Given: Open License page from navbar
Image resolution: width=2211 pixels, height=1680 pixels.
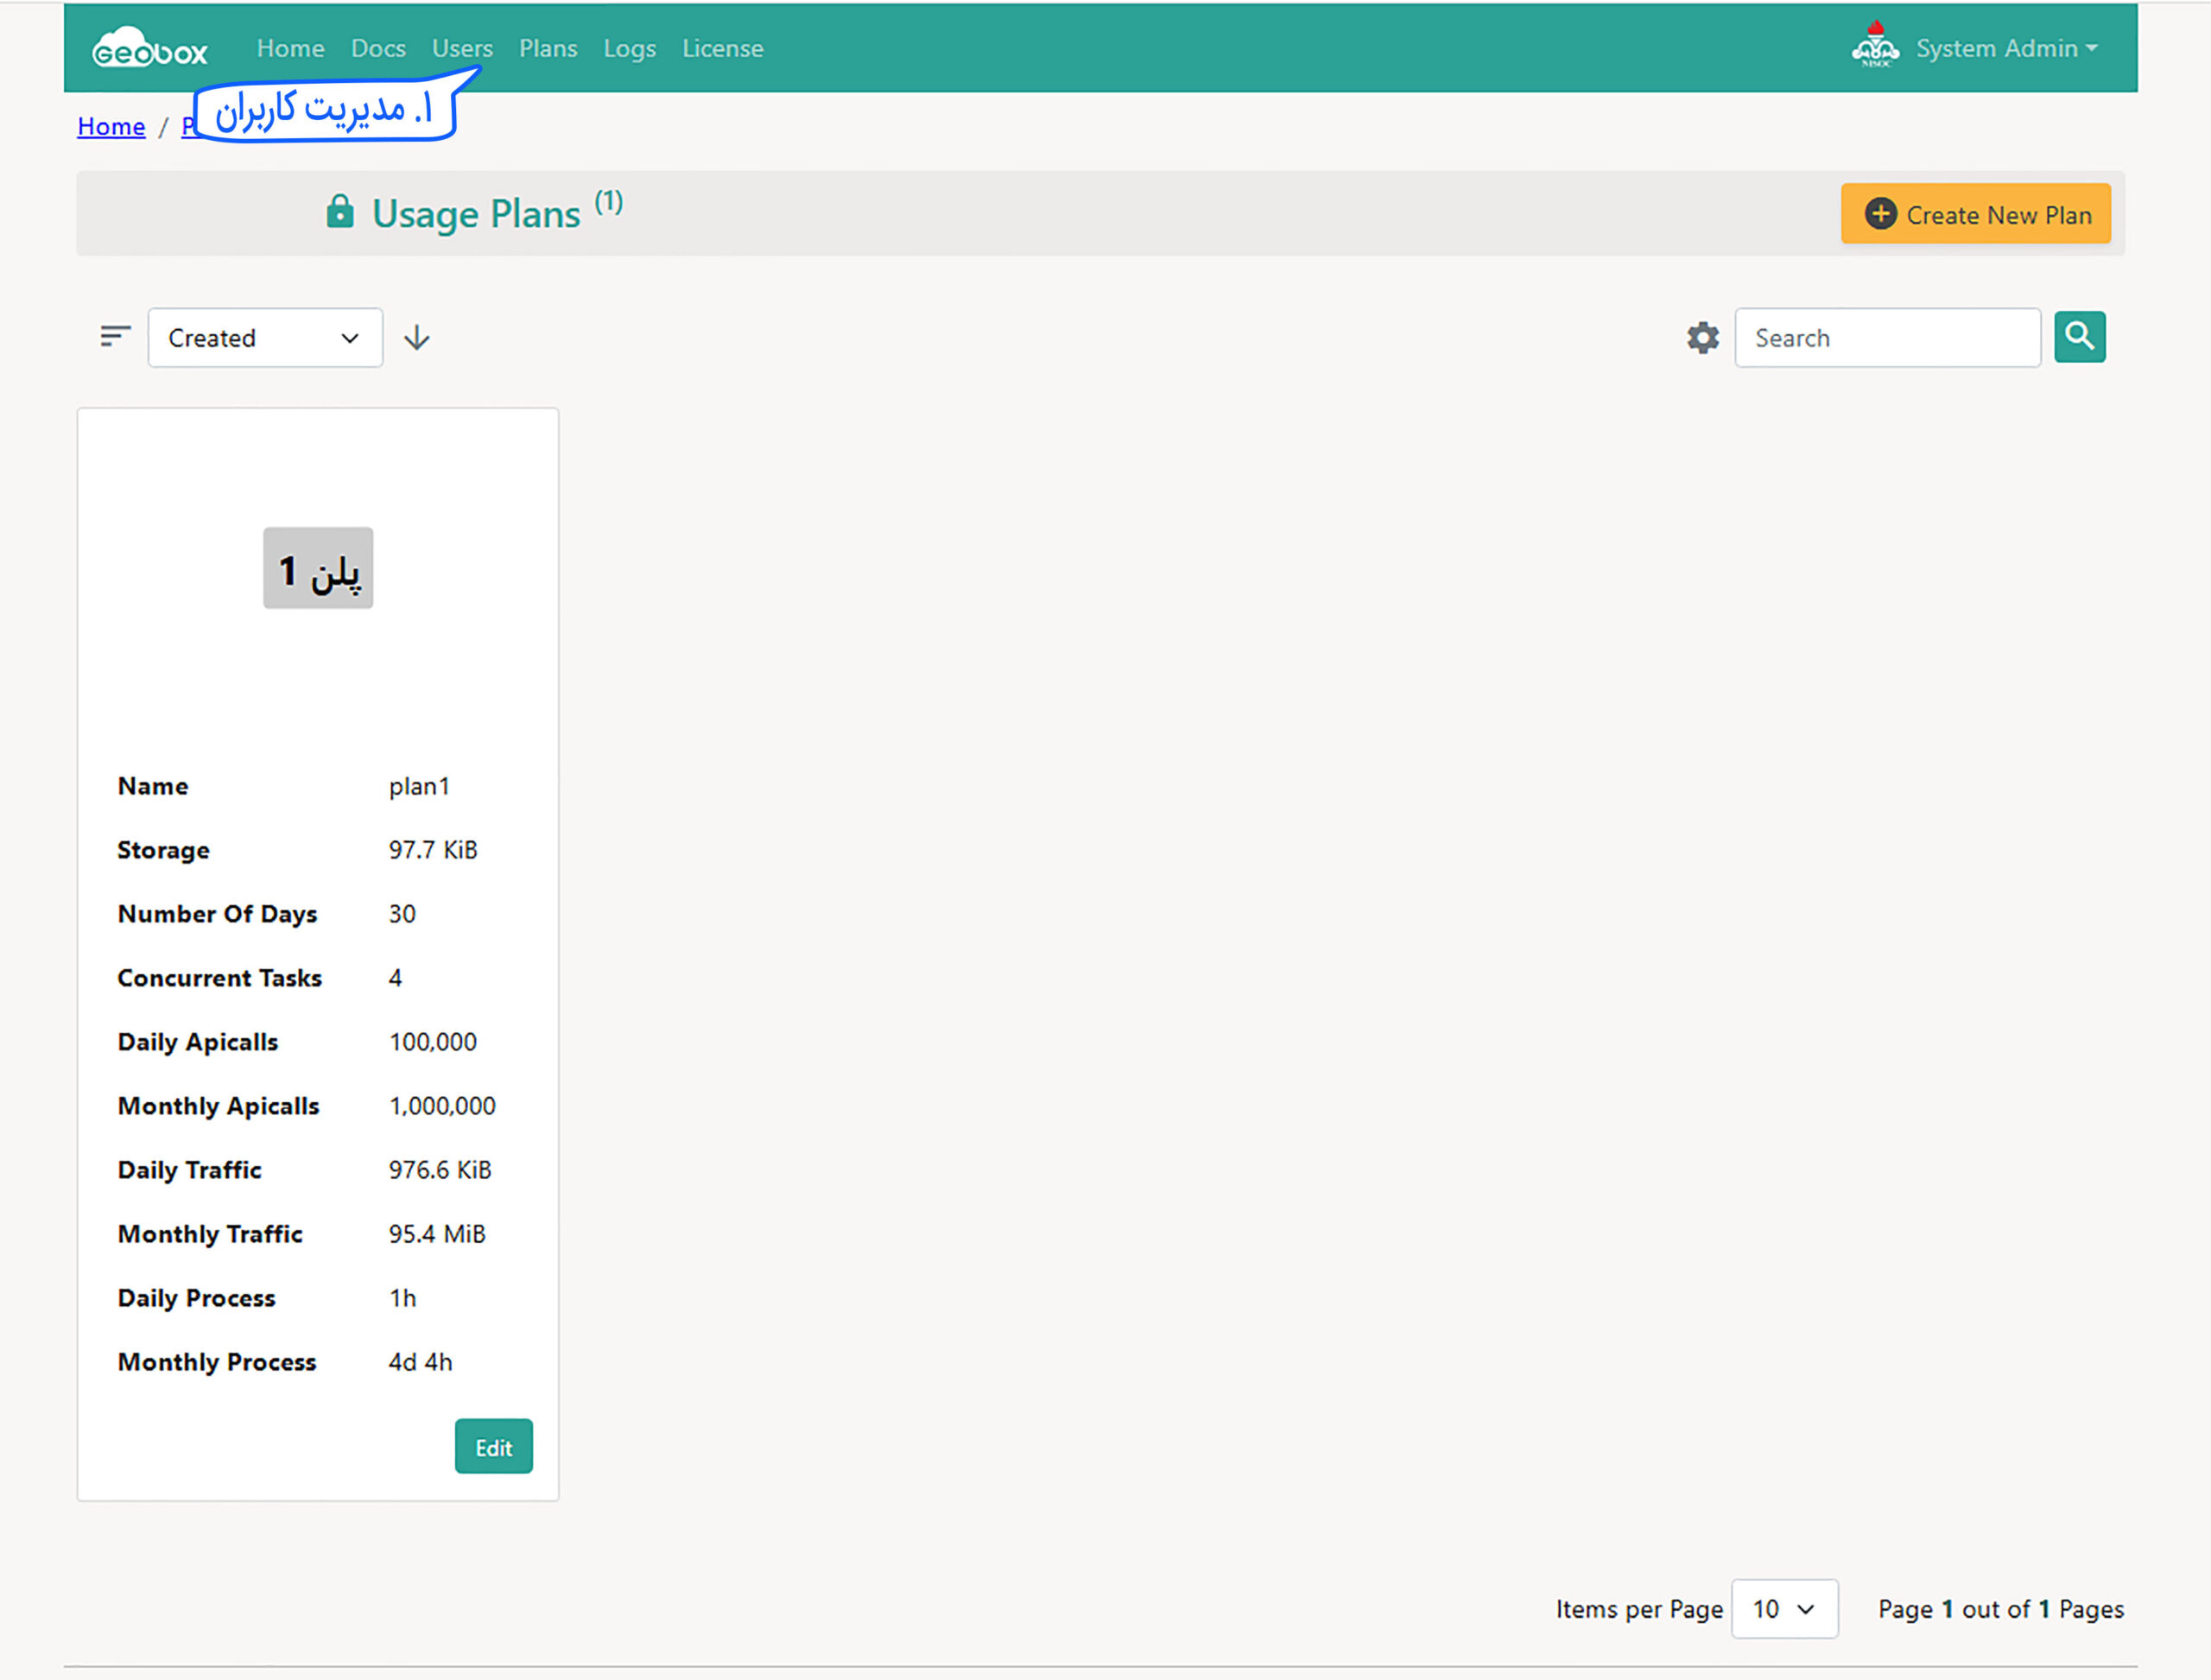Looking at the screenshot, I should (x=722, y=48).
